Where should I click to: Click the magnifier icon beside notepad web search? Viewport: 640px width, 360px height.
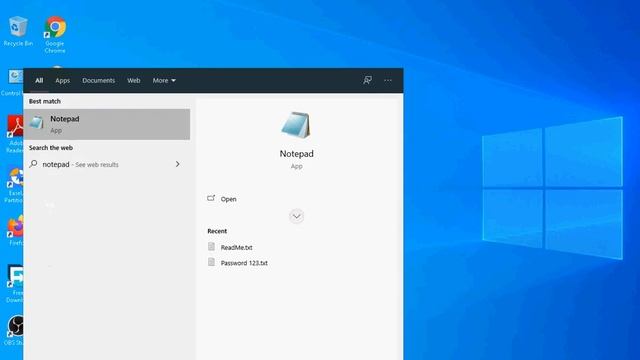pos(33,164)
